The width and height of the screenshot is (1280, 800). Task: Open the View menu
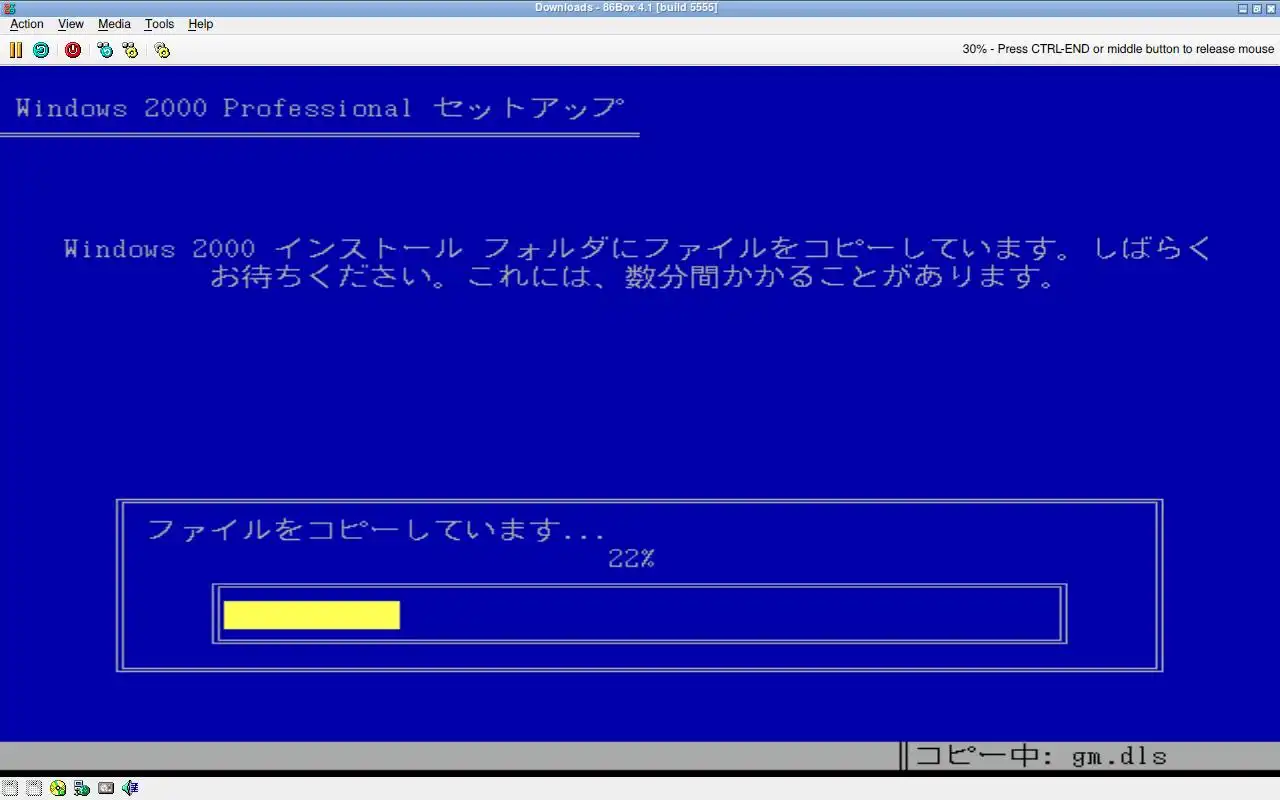tap(71, 24)
